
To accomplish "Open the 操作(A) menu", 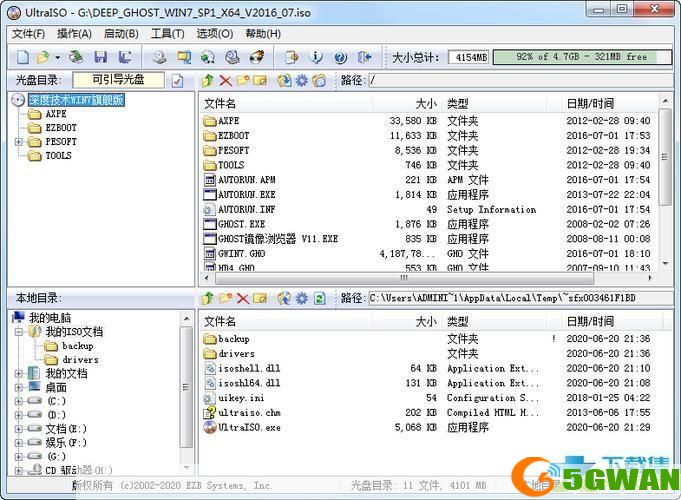I will 74,33.
